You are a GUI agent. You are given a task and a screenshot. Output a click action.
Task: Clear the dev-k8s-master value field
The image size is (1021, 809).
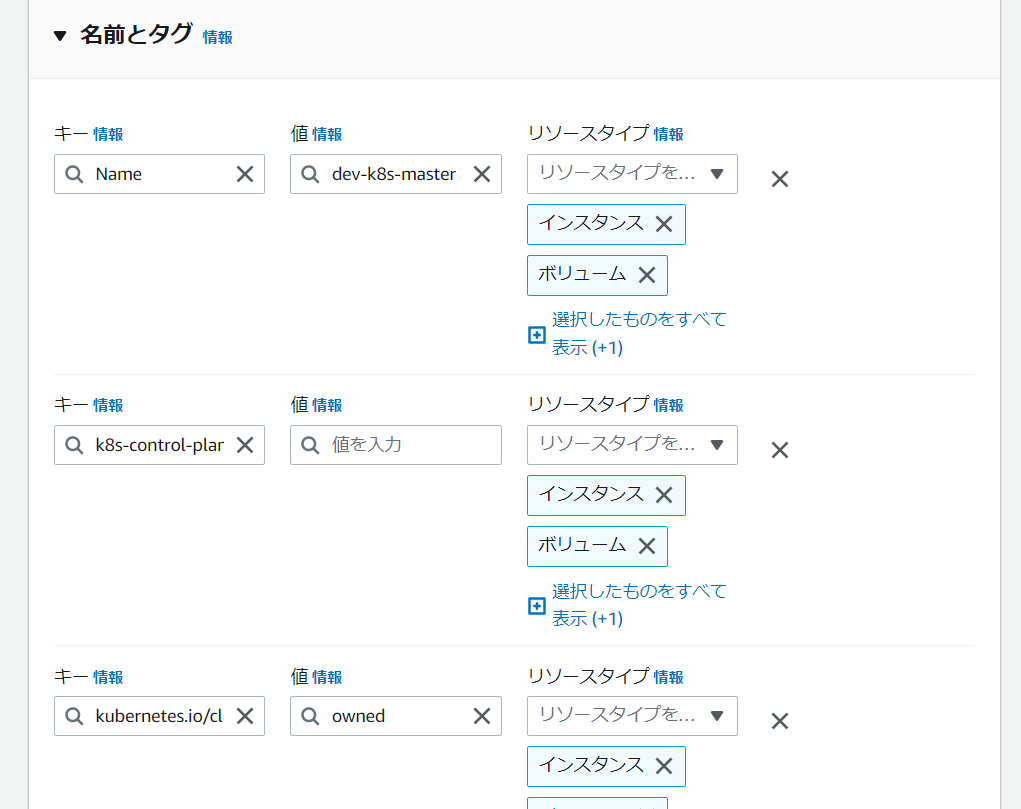tap(481, 174)
